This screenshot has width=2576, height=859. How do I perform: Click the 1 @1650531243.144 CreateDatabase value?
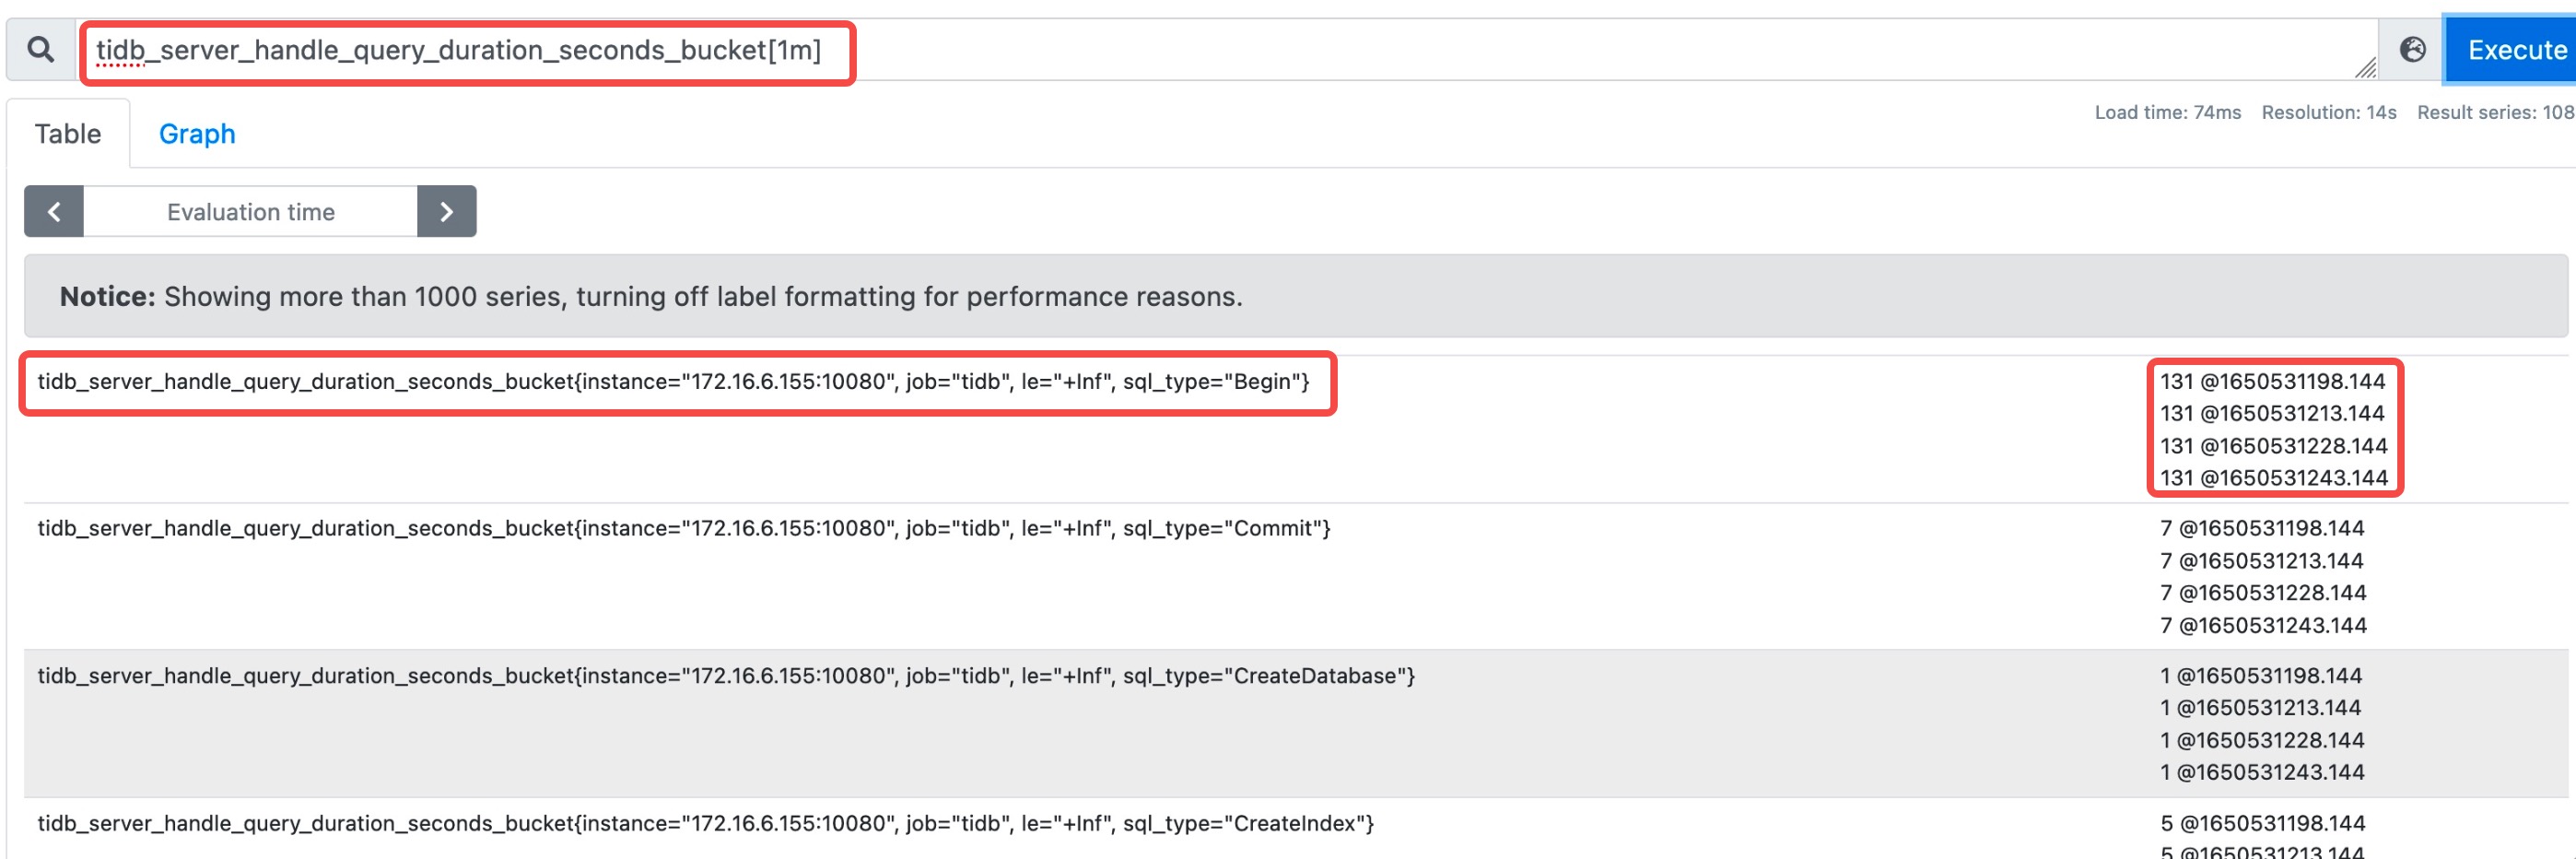coord(2260,773)
